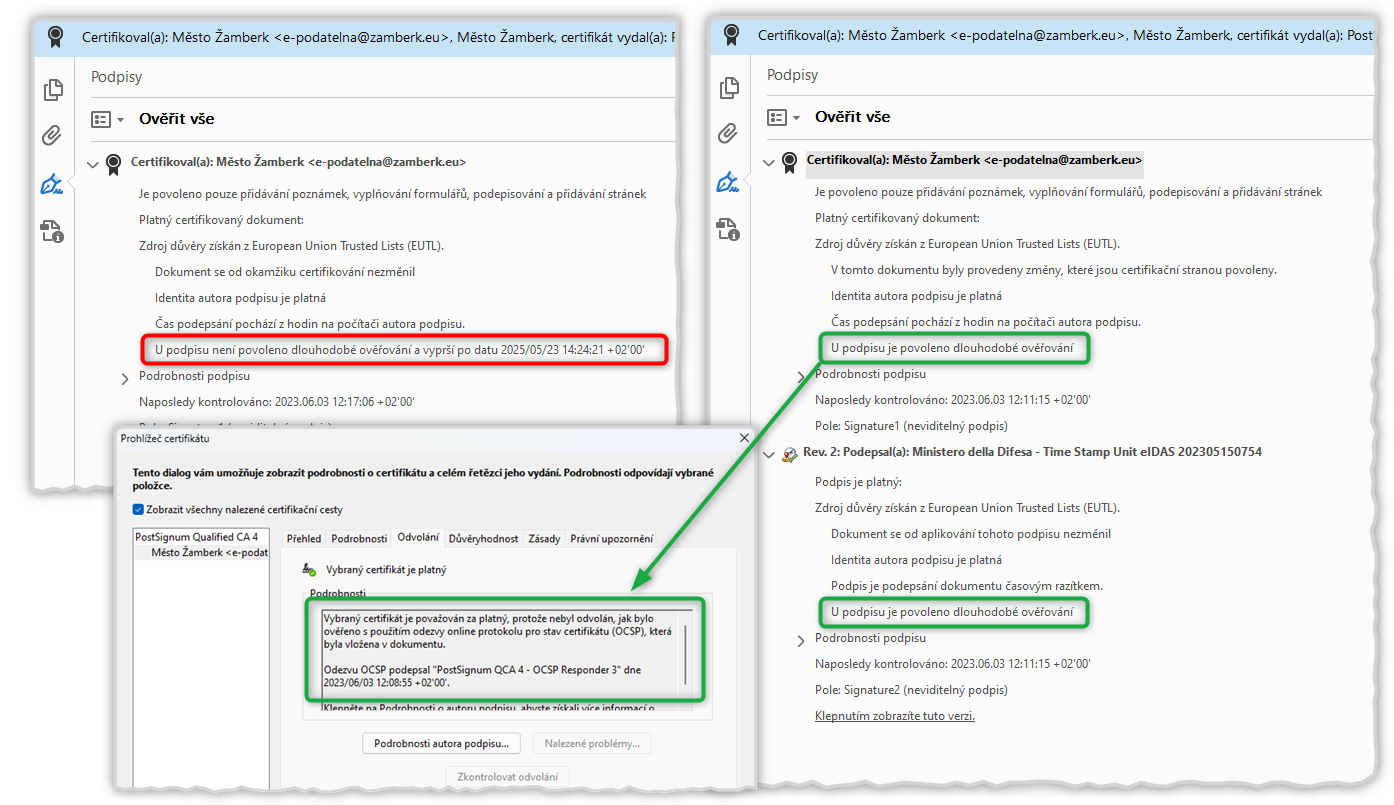Select the 'Město Žamberk' certificate in the certificate tree

click(209, 552)
